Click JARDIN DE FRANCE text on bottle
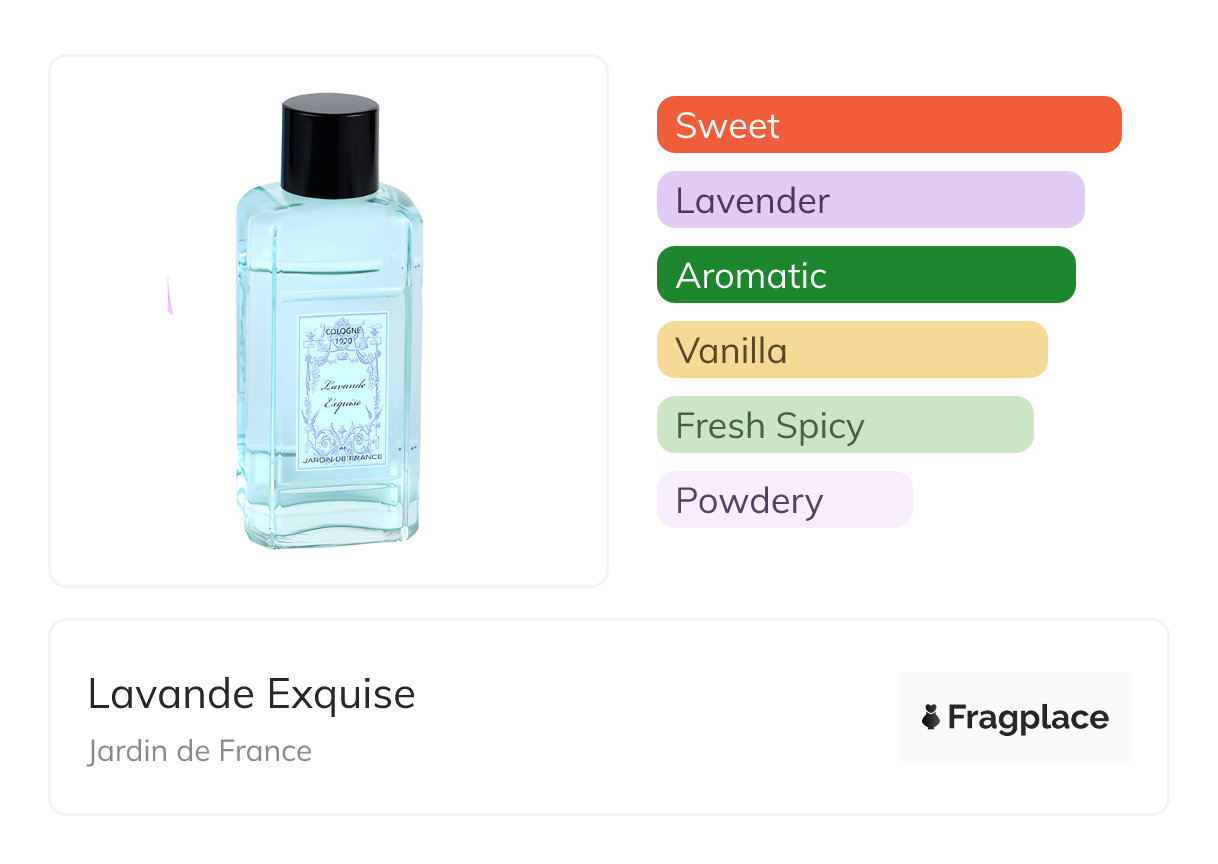Screen dimensions: 1218x864 [x=343, y=459]
